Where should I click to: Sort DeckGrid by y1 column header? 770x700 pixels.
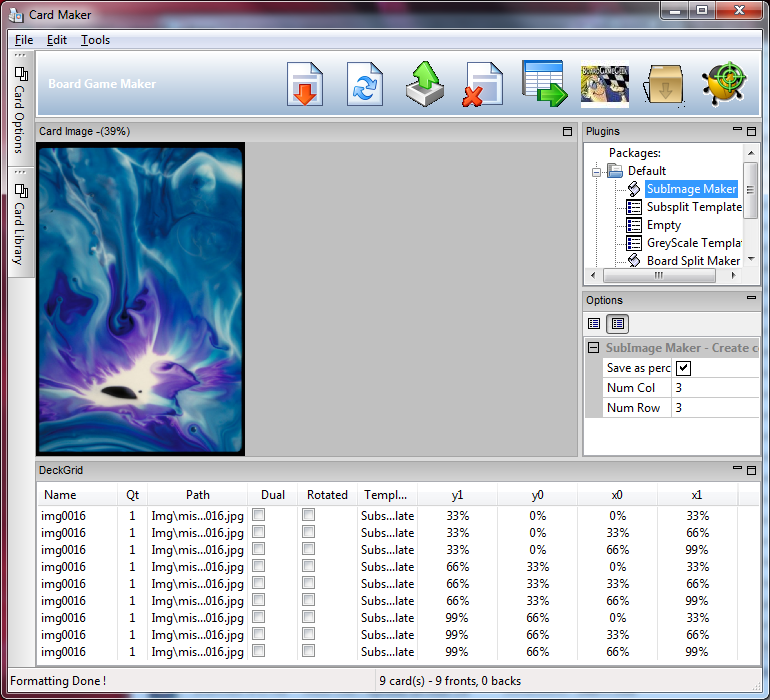[457, 495]
